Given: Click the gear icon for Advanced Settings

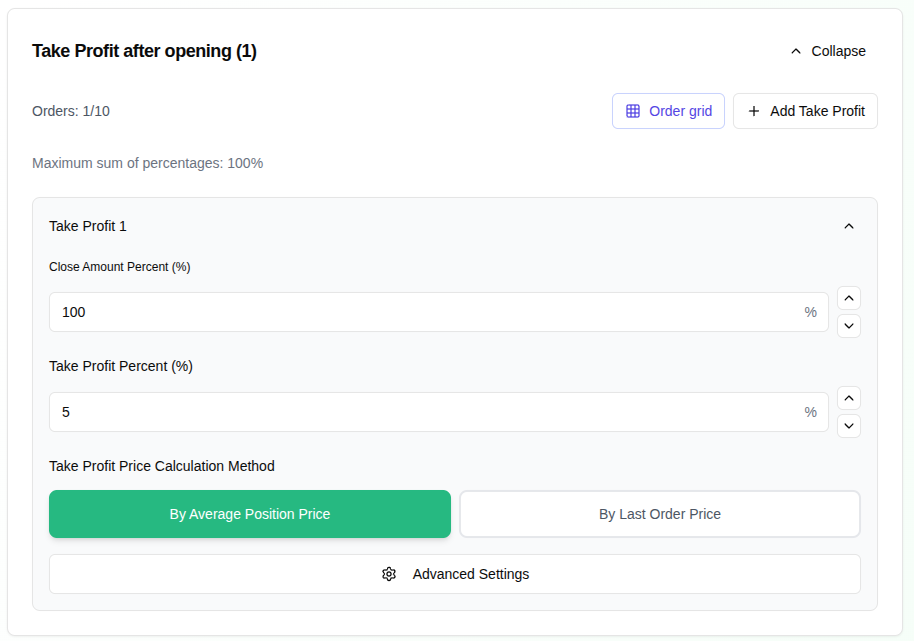Looking at the screenshot, I should tap(389, 574).
